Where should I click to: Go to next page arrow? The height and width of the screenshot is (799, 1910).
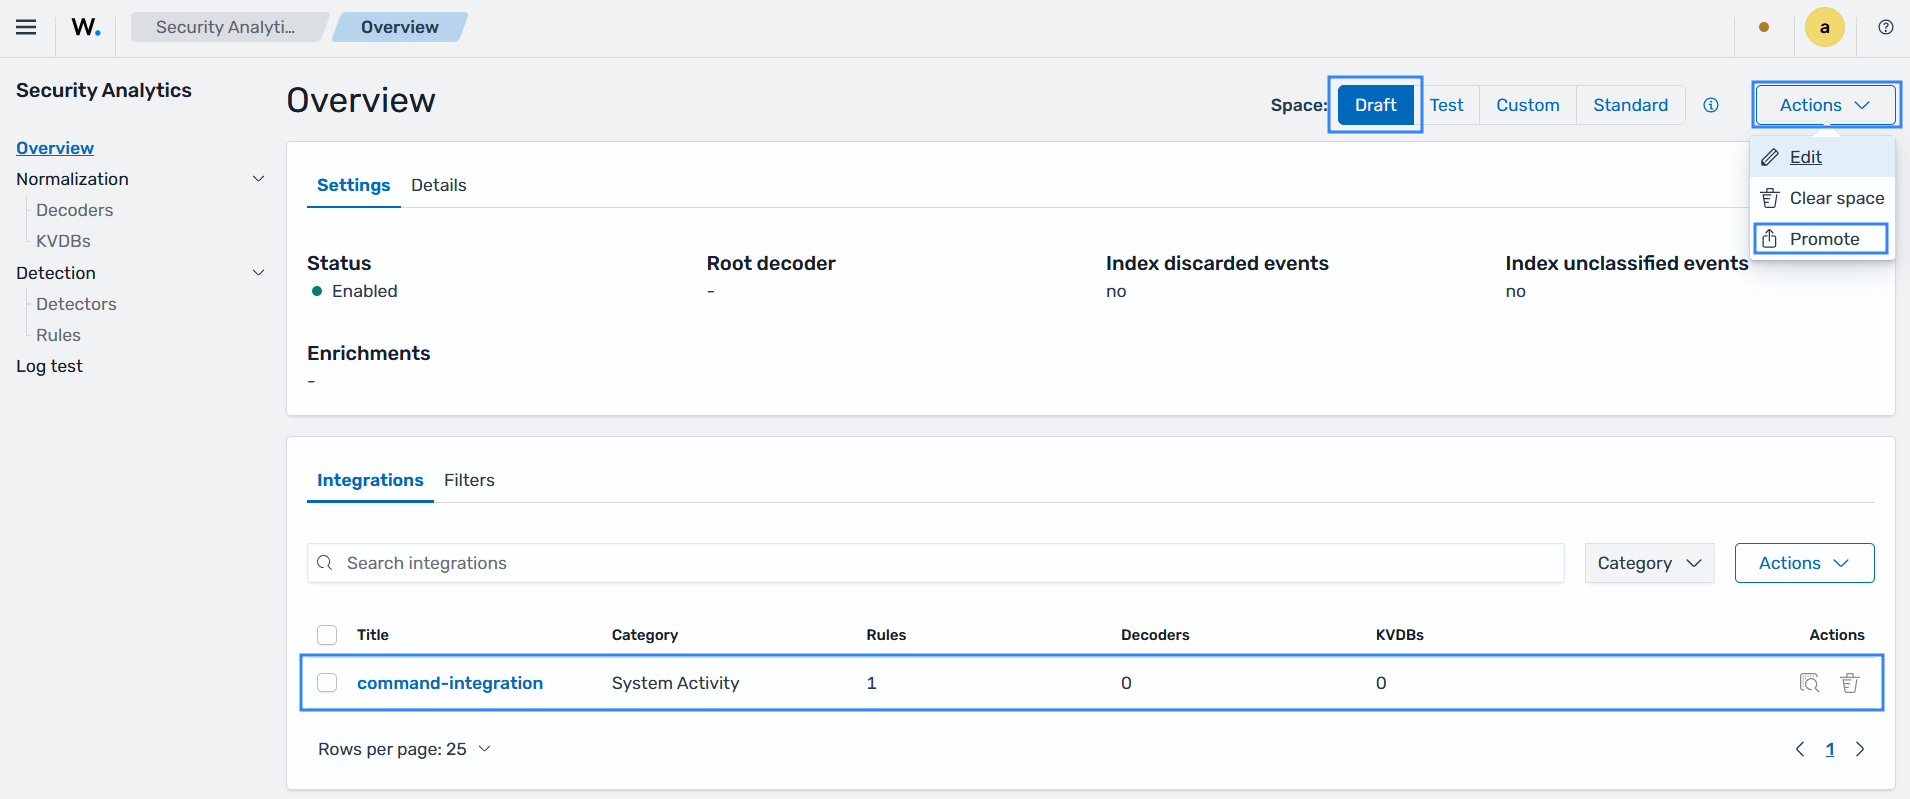click(x=1860, y=749)
